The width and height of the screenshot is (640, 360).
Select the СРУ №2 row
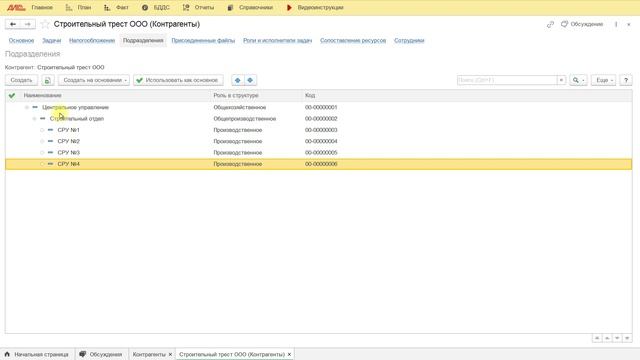[318, 141]
